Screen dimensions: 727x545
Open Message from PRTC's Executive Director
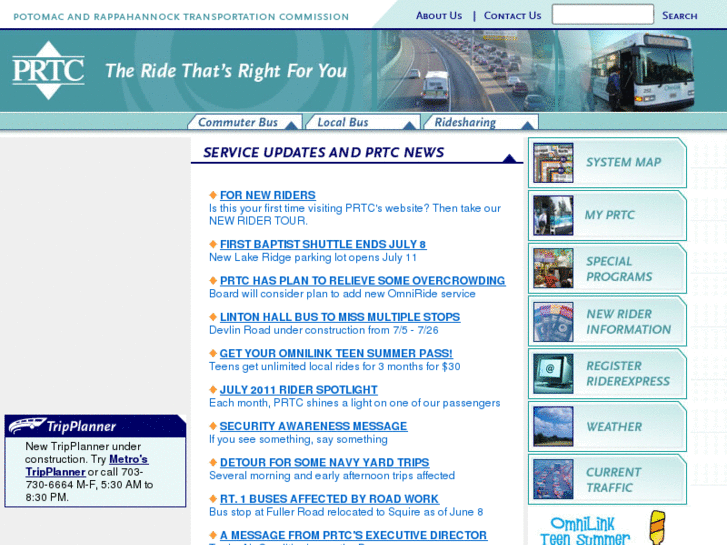353,535
